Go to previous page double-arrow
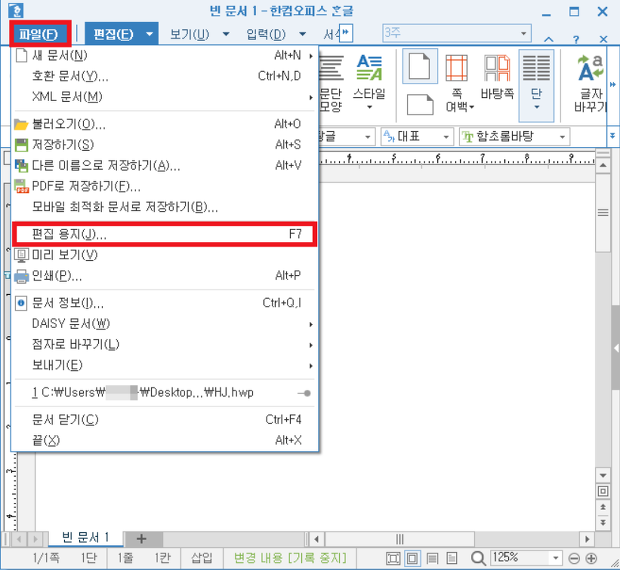The width and height of the screenshot is (620, 570). click(603, 507)
